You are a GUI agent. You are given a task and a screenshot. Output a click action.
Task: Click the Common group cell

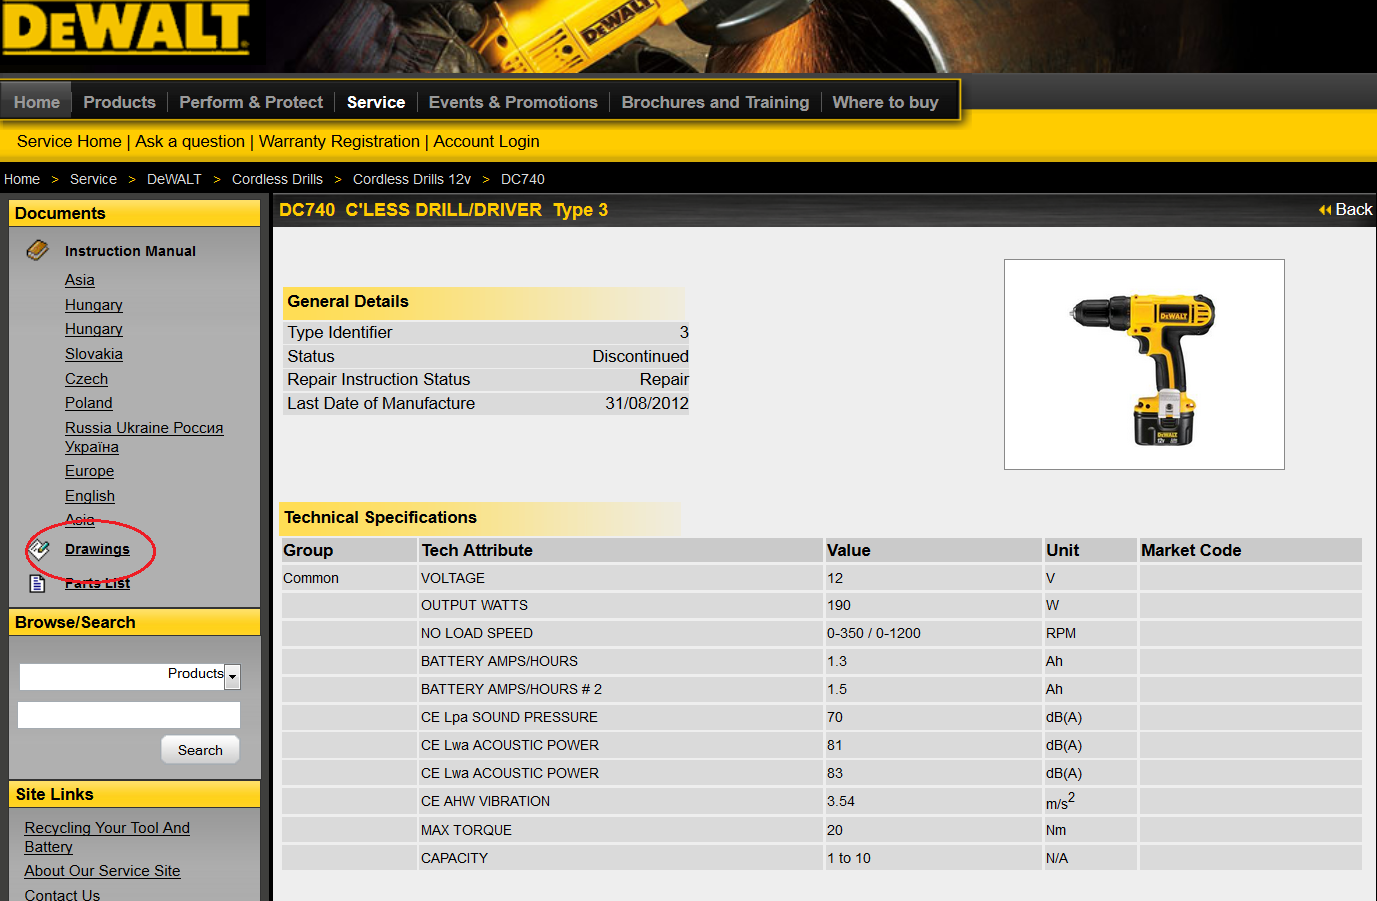point(349,578)
